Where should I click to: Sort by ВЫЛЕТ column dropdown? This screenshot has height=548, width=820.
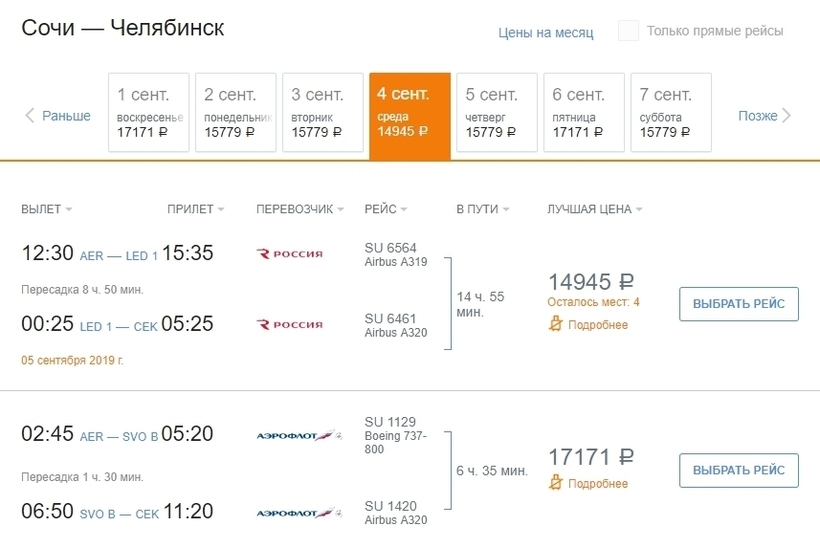pyautogui.click(x=46, y=209)
